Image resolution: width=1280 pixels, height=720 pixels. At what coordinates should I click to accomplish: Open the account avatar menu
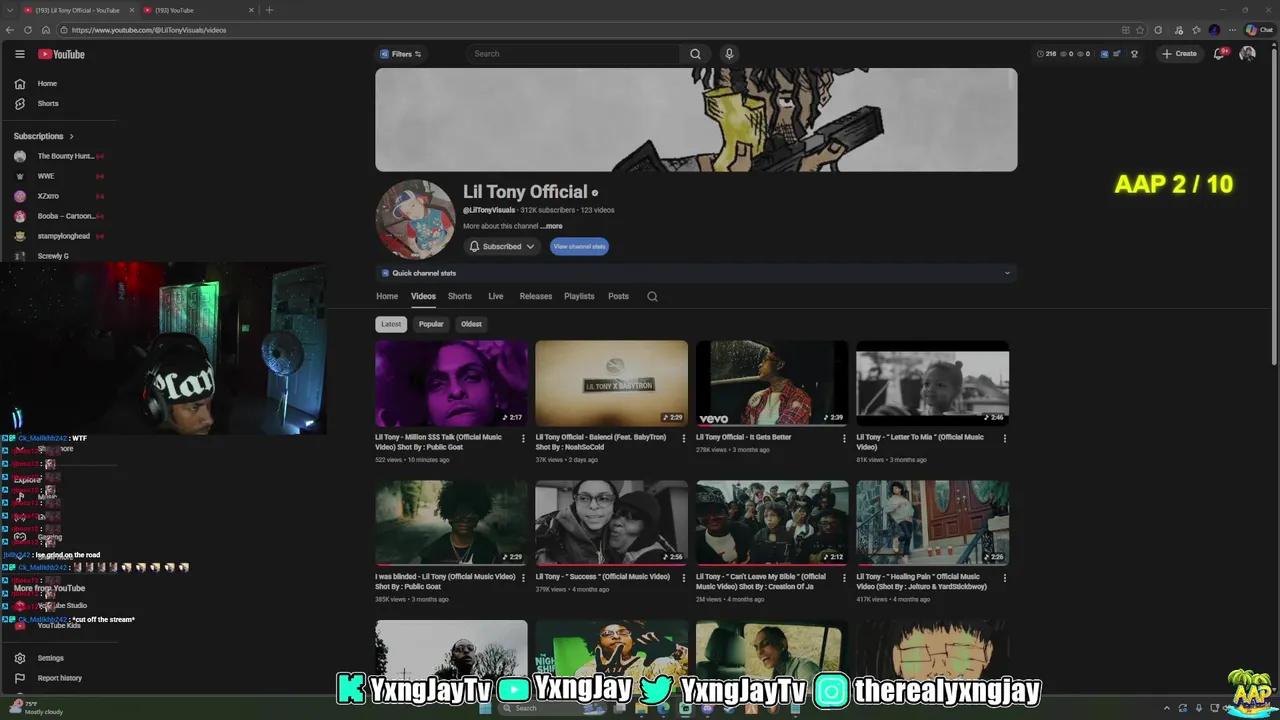(x=1247, y=54)
